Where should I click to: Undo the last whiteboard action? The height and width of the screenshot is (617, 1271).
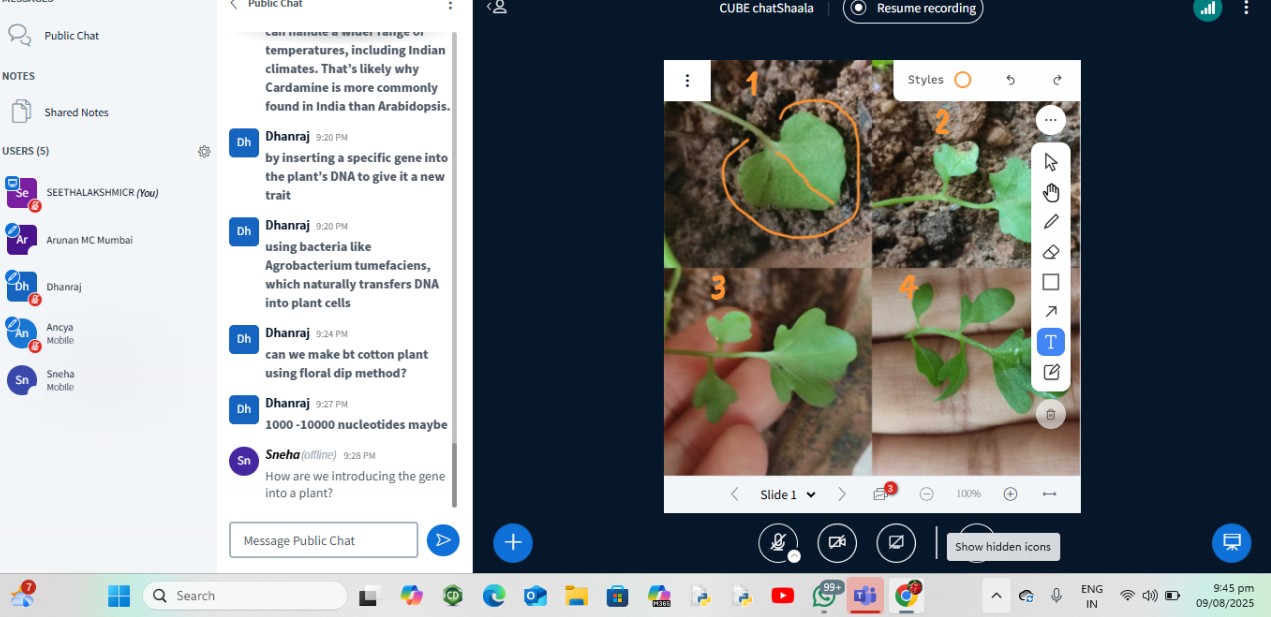tap(1010, 80)
